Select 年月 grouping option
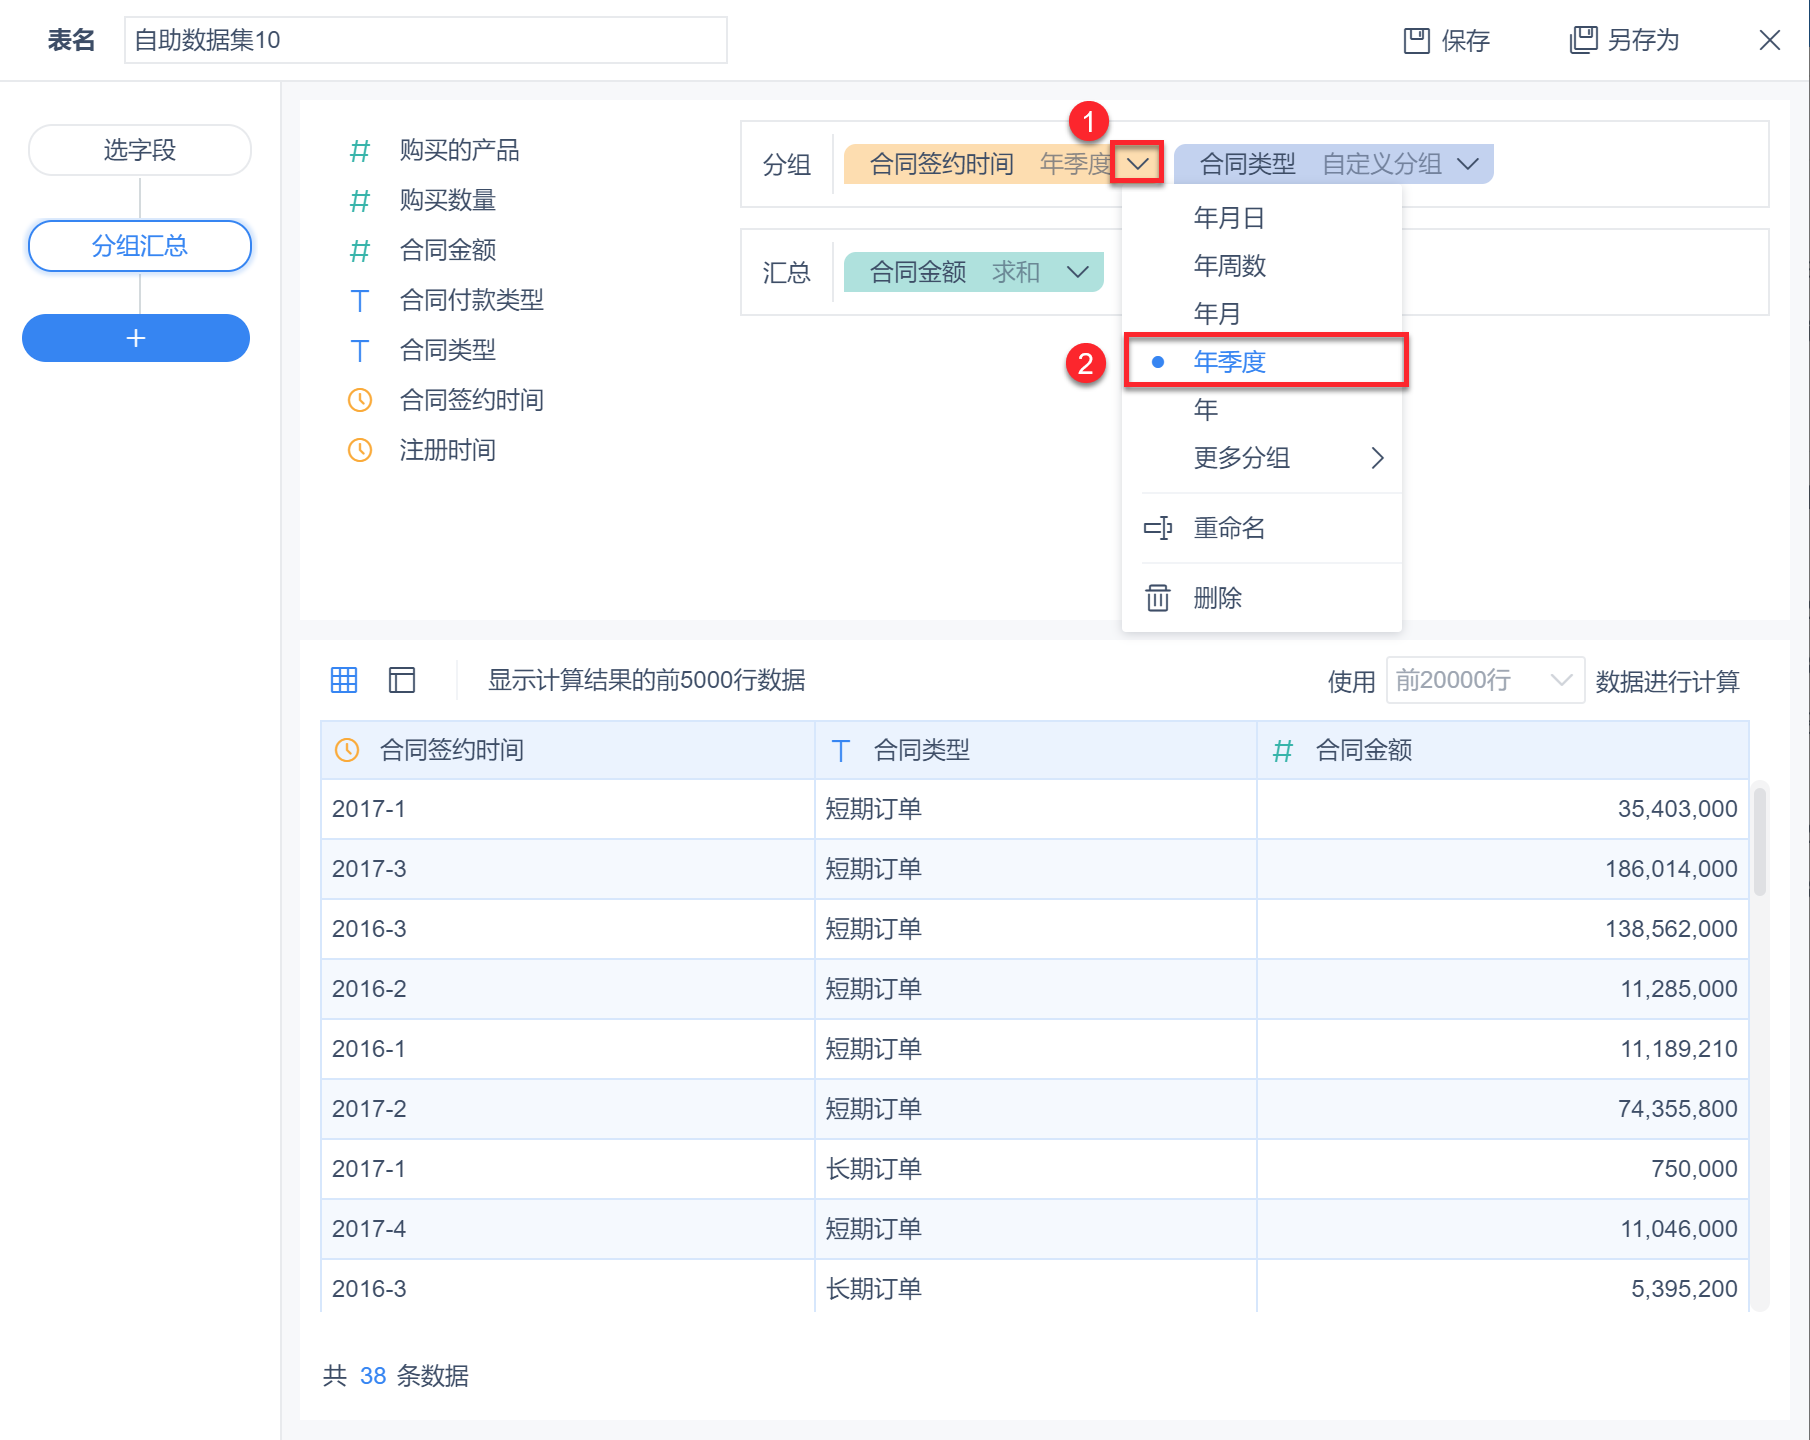 [x=1262, y=314]
